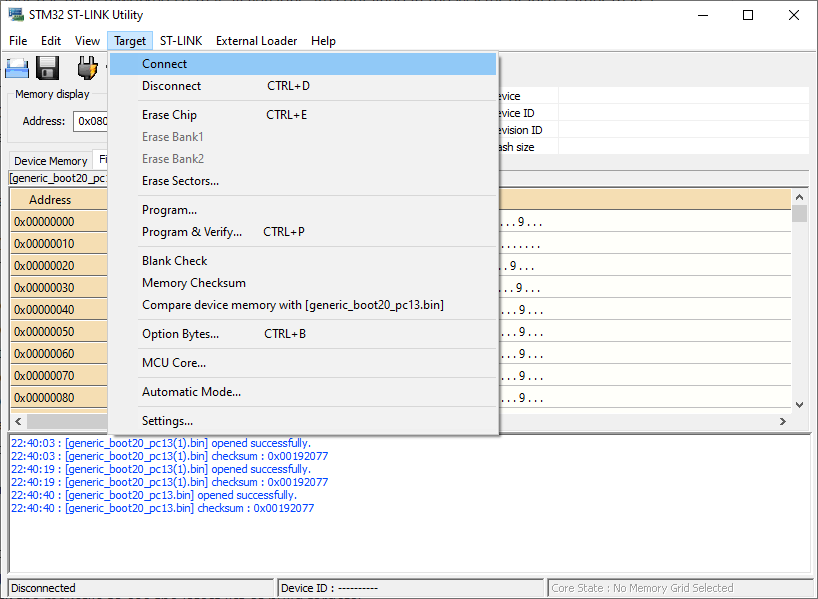The width and height of the screenshot is (818, 599).
Task: Click the Save file floppy disk icon
Action: [47, 68]
